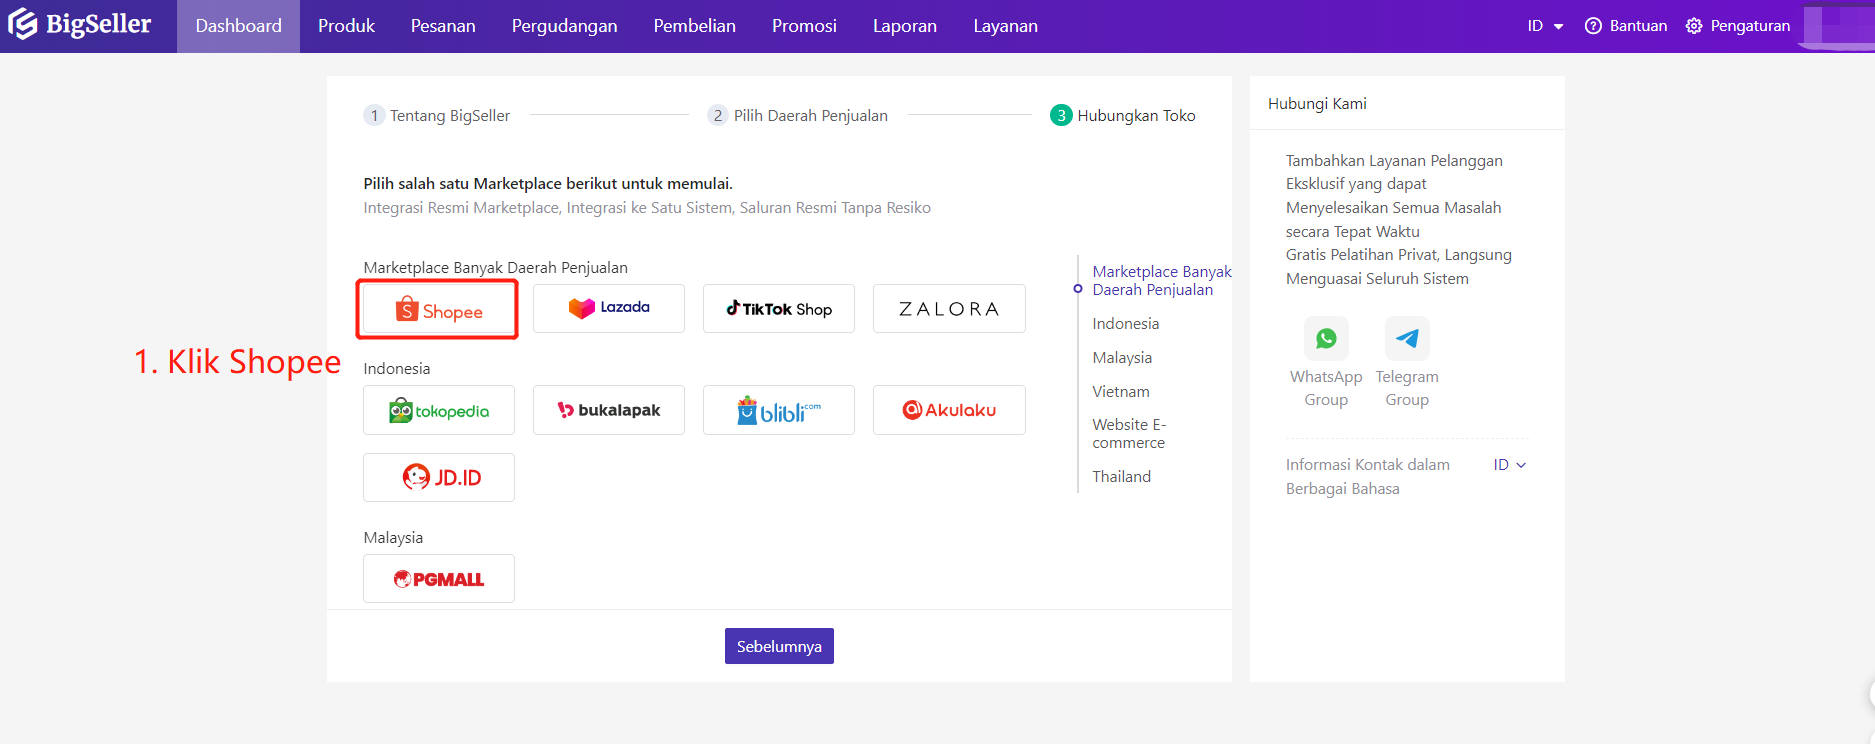Click the BigSeller logo

click(x=79, y=25)
